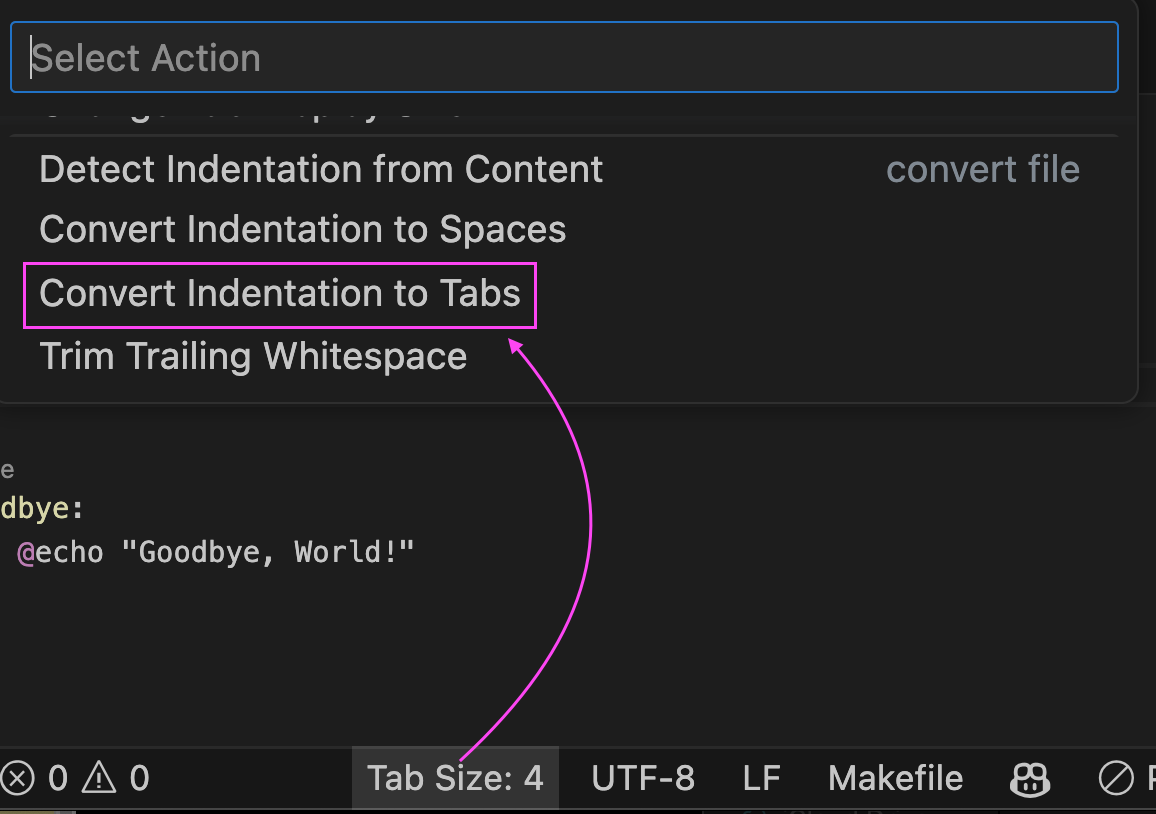The height and width of the screenshot is (814, 1156).
Task: Run Trim Trailing Whitespace action
Action: [253, 357]
